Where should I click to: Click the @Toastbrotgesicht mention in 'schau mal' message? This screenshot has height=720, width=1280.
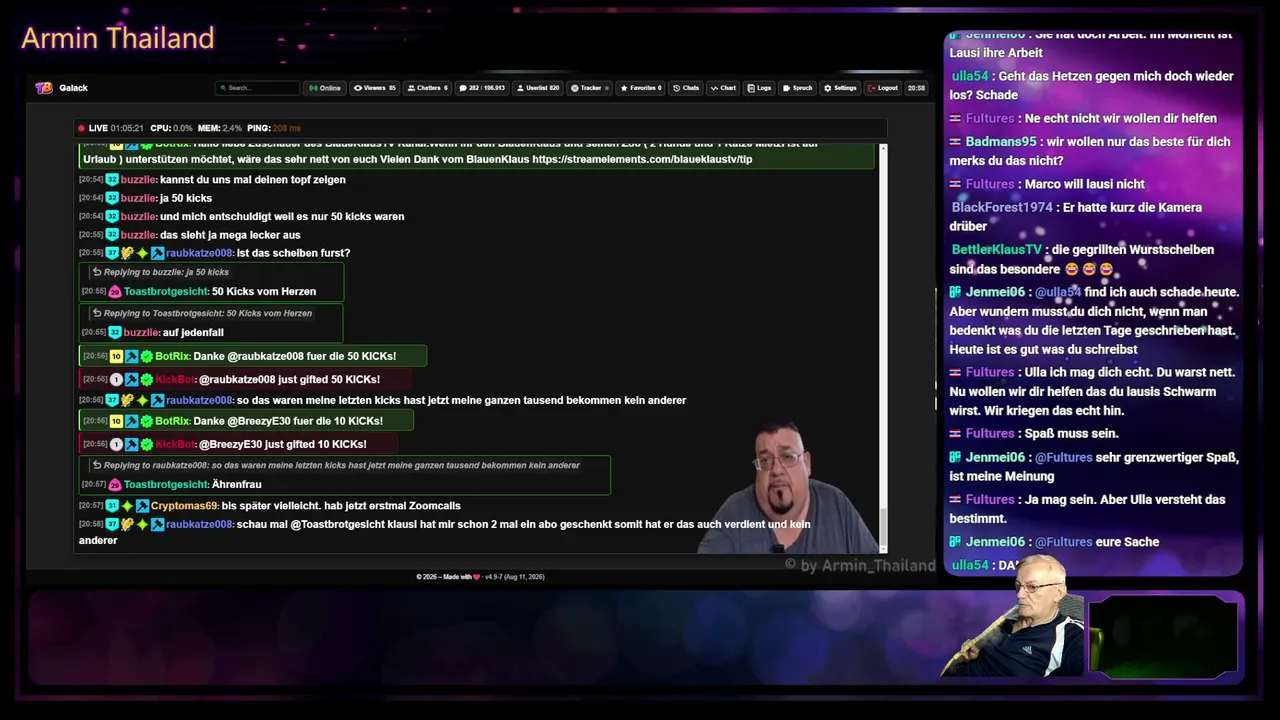(336, 524)
